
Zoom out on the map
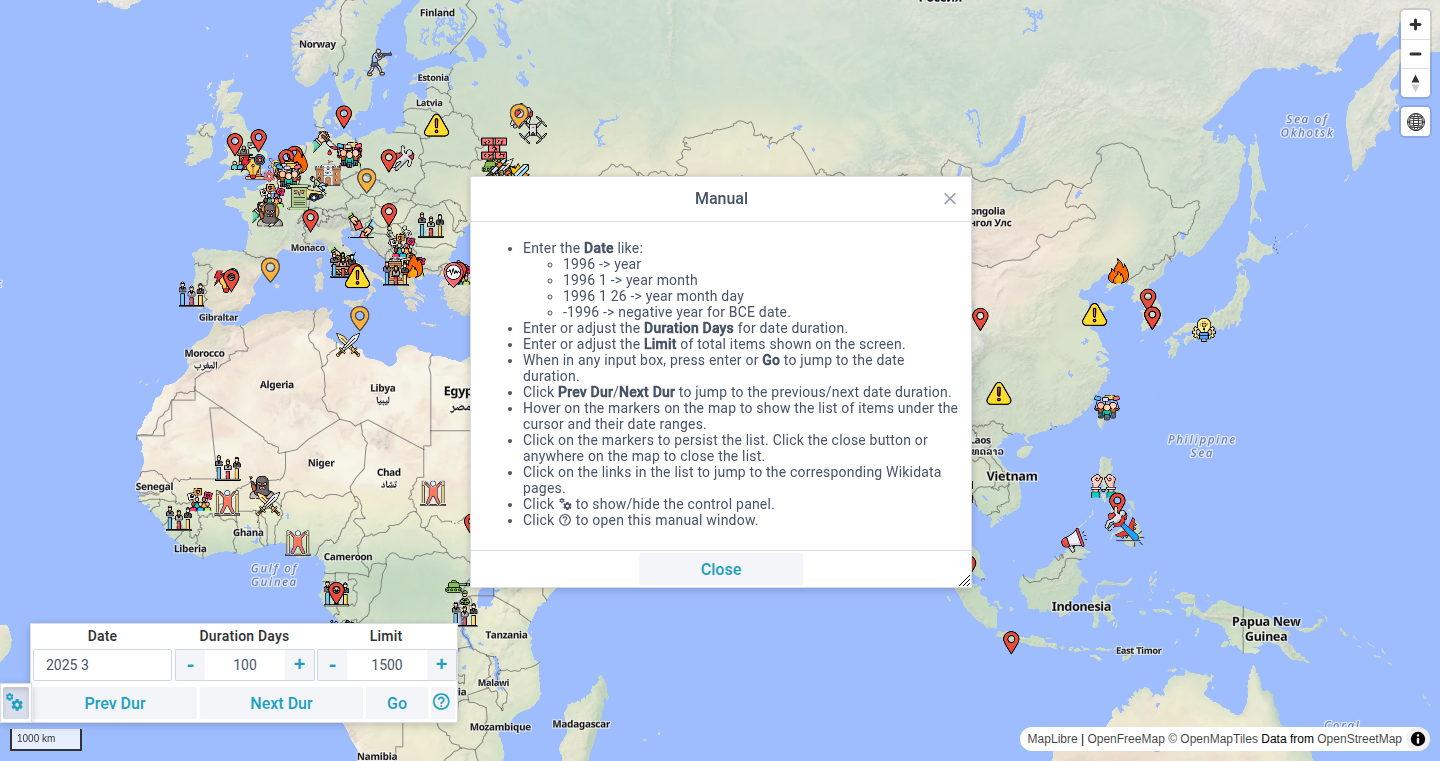1415,54
